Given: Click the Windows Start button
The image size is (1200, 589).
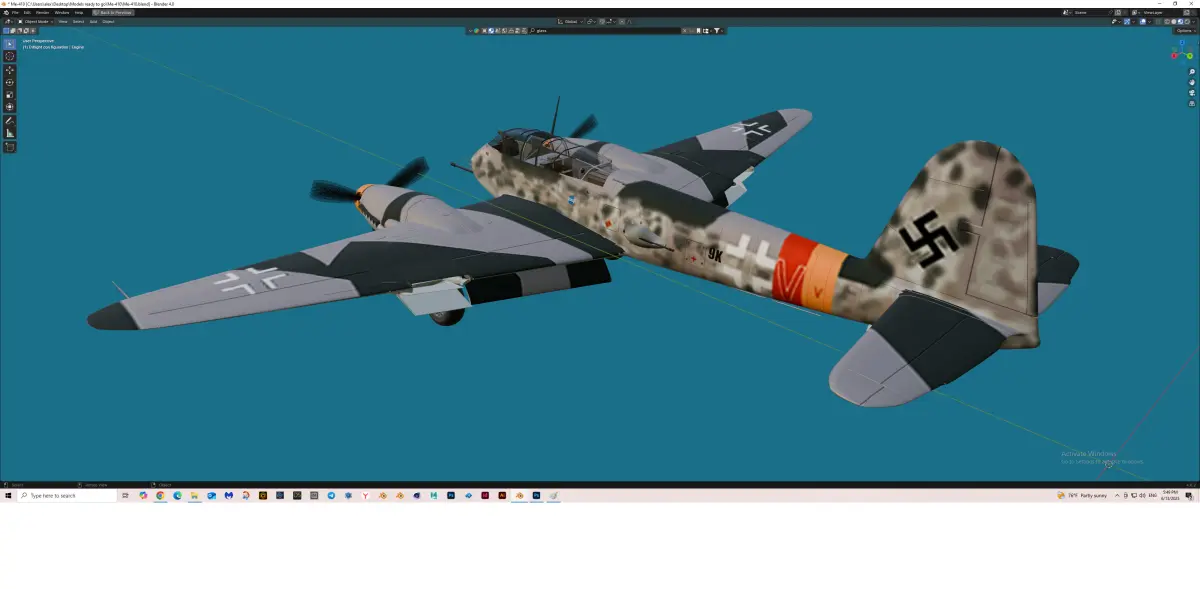Looking at the screenshot, I should click(8, 495).
